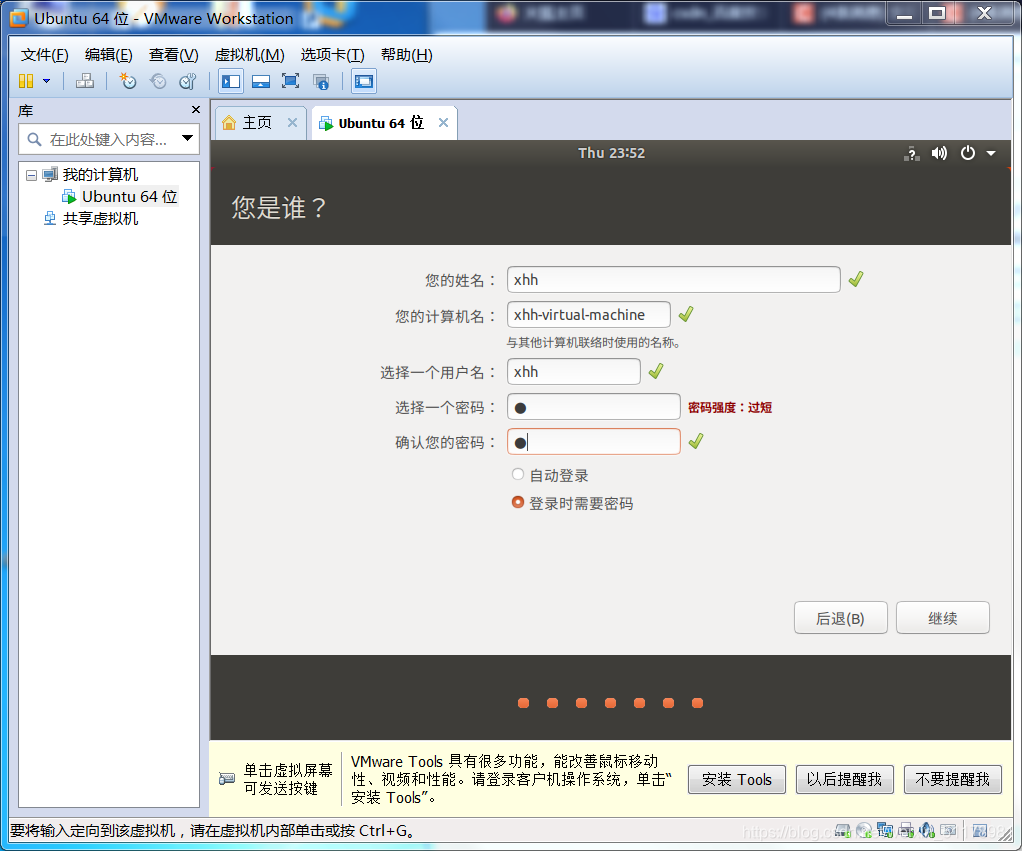Click the keyboard hint icon in Tools banner
This screenshot has height=851, width=1022.
click(x=227, y=779)
